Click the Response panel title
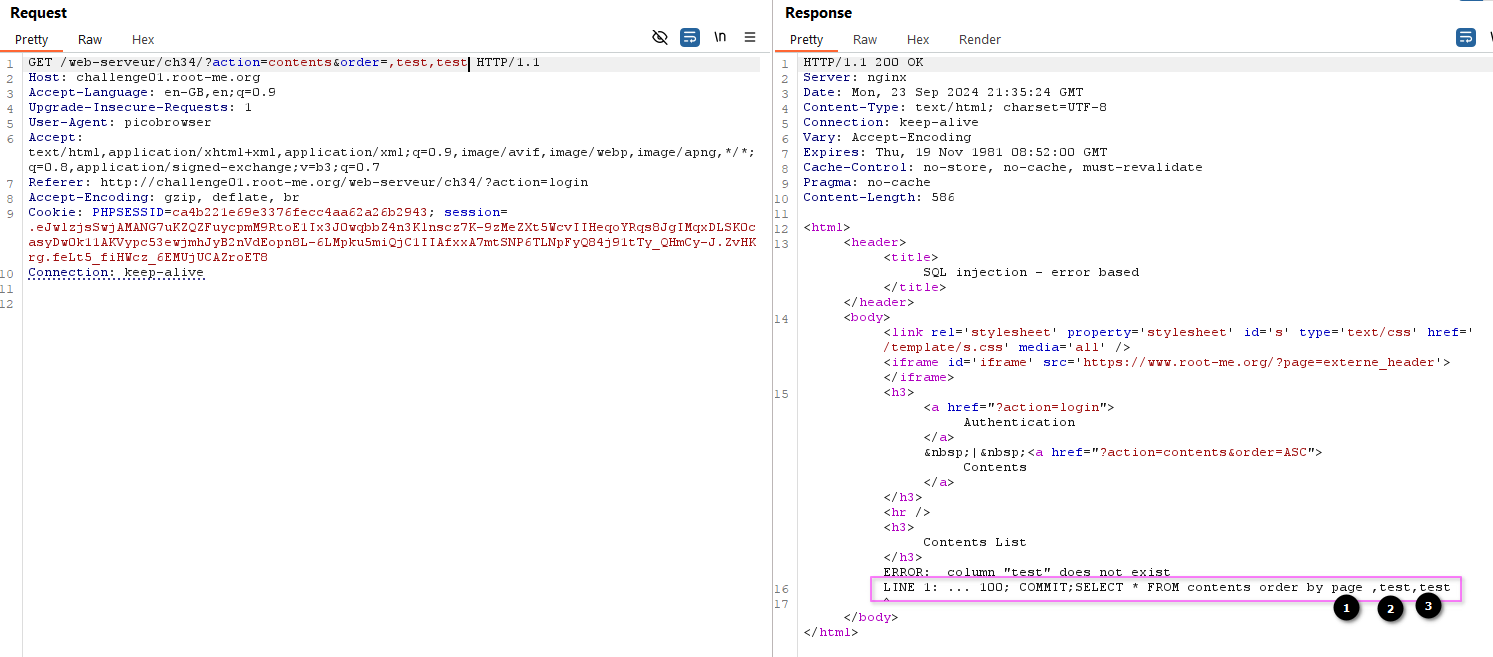Image resolution: width=1493 pixels, height=657 pixels. point(818,13)
